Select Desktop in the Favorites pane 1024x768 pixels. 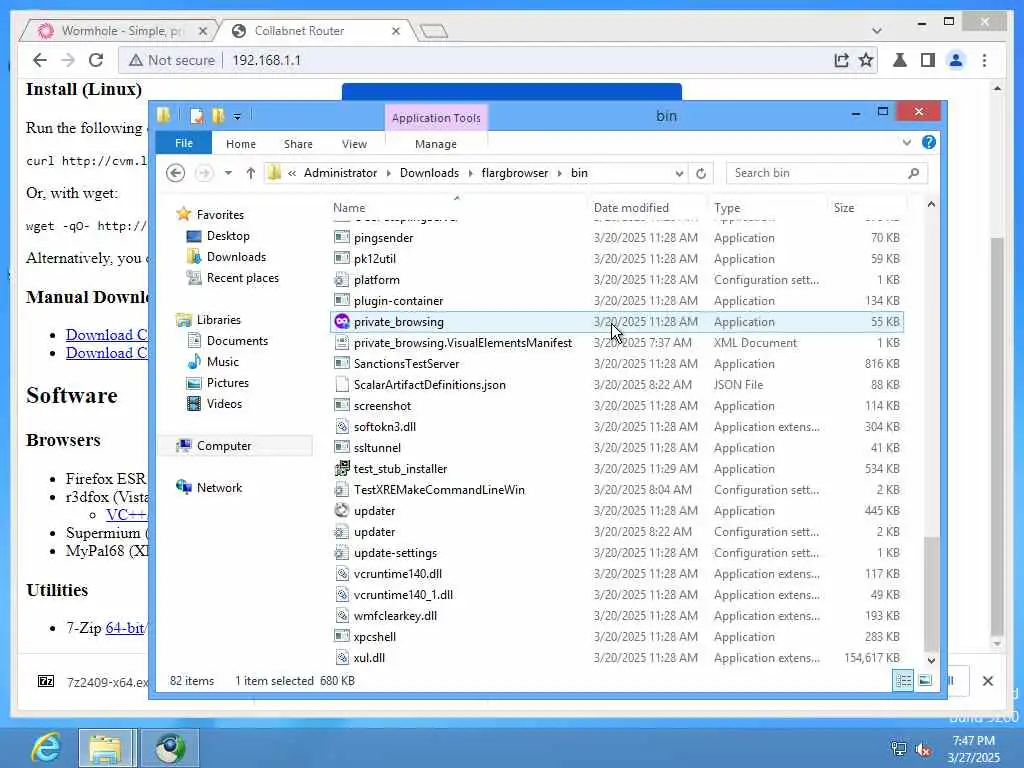coord(228,236)
